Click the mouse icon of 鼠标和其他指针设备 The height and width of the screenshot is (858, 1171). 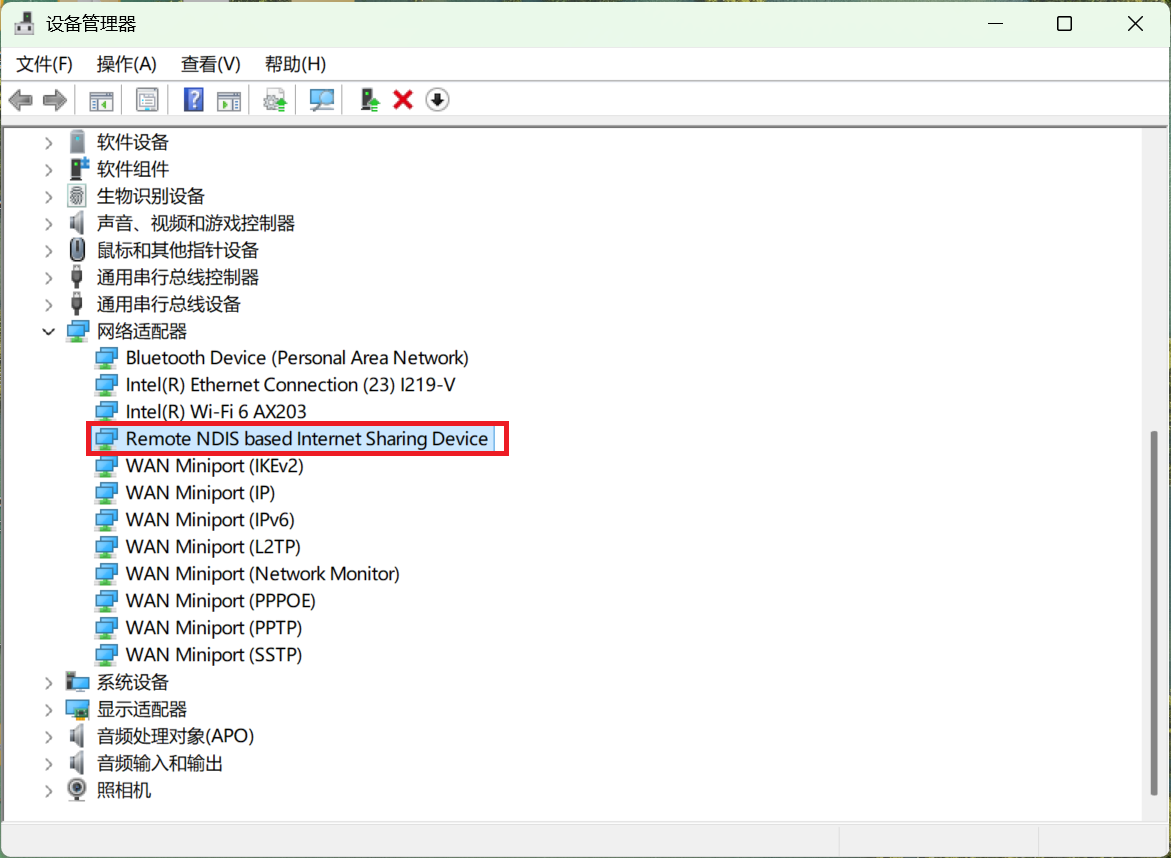77,250
